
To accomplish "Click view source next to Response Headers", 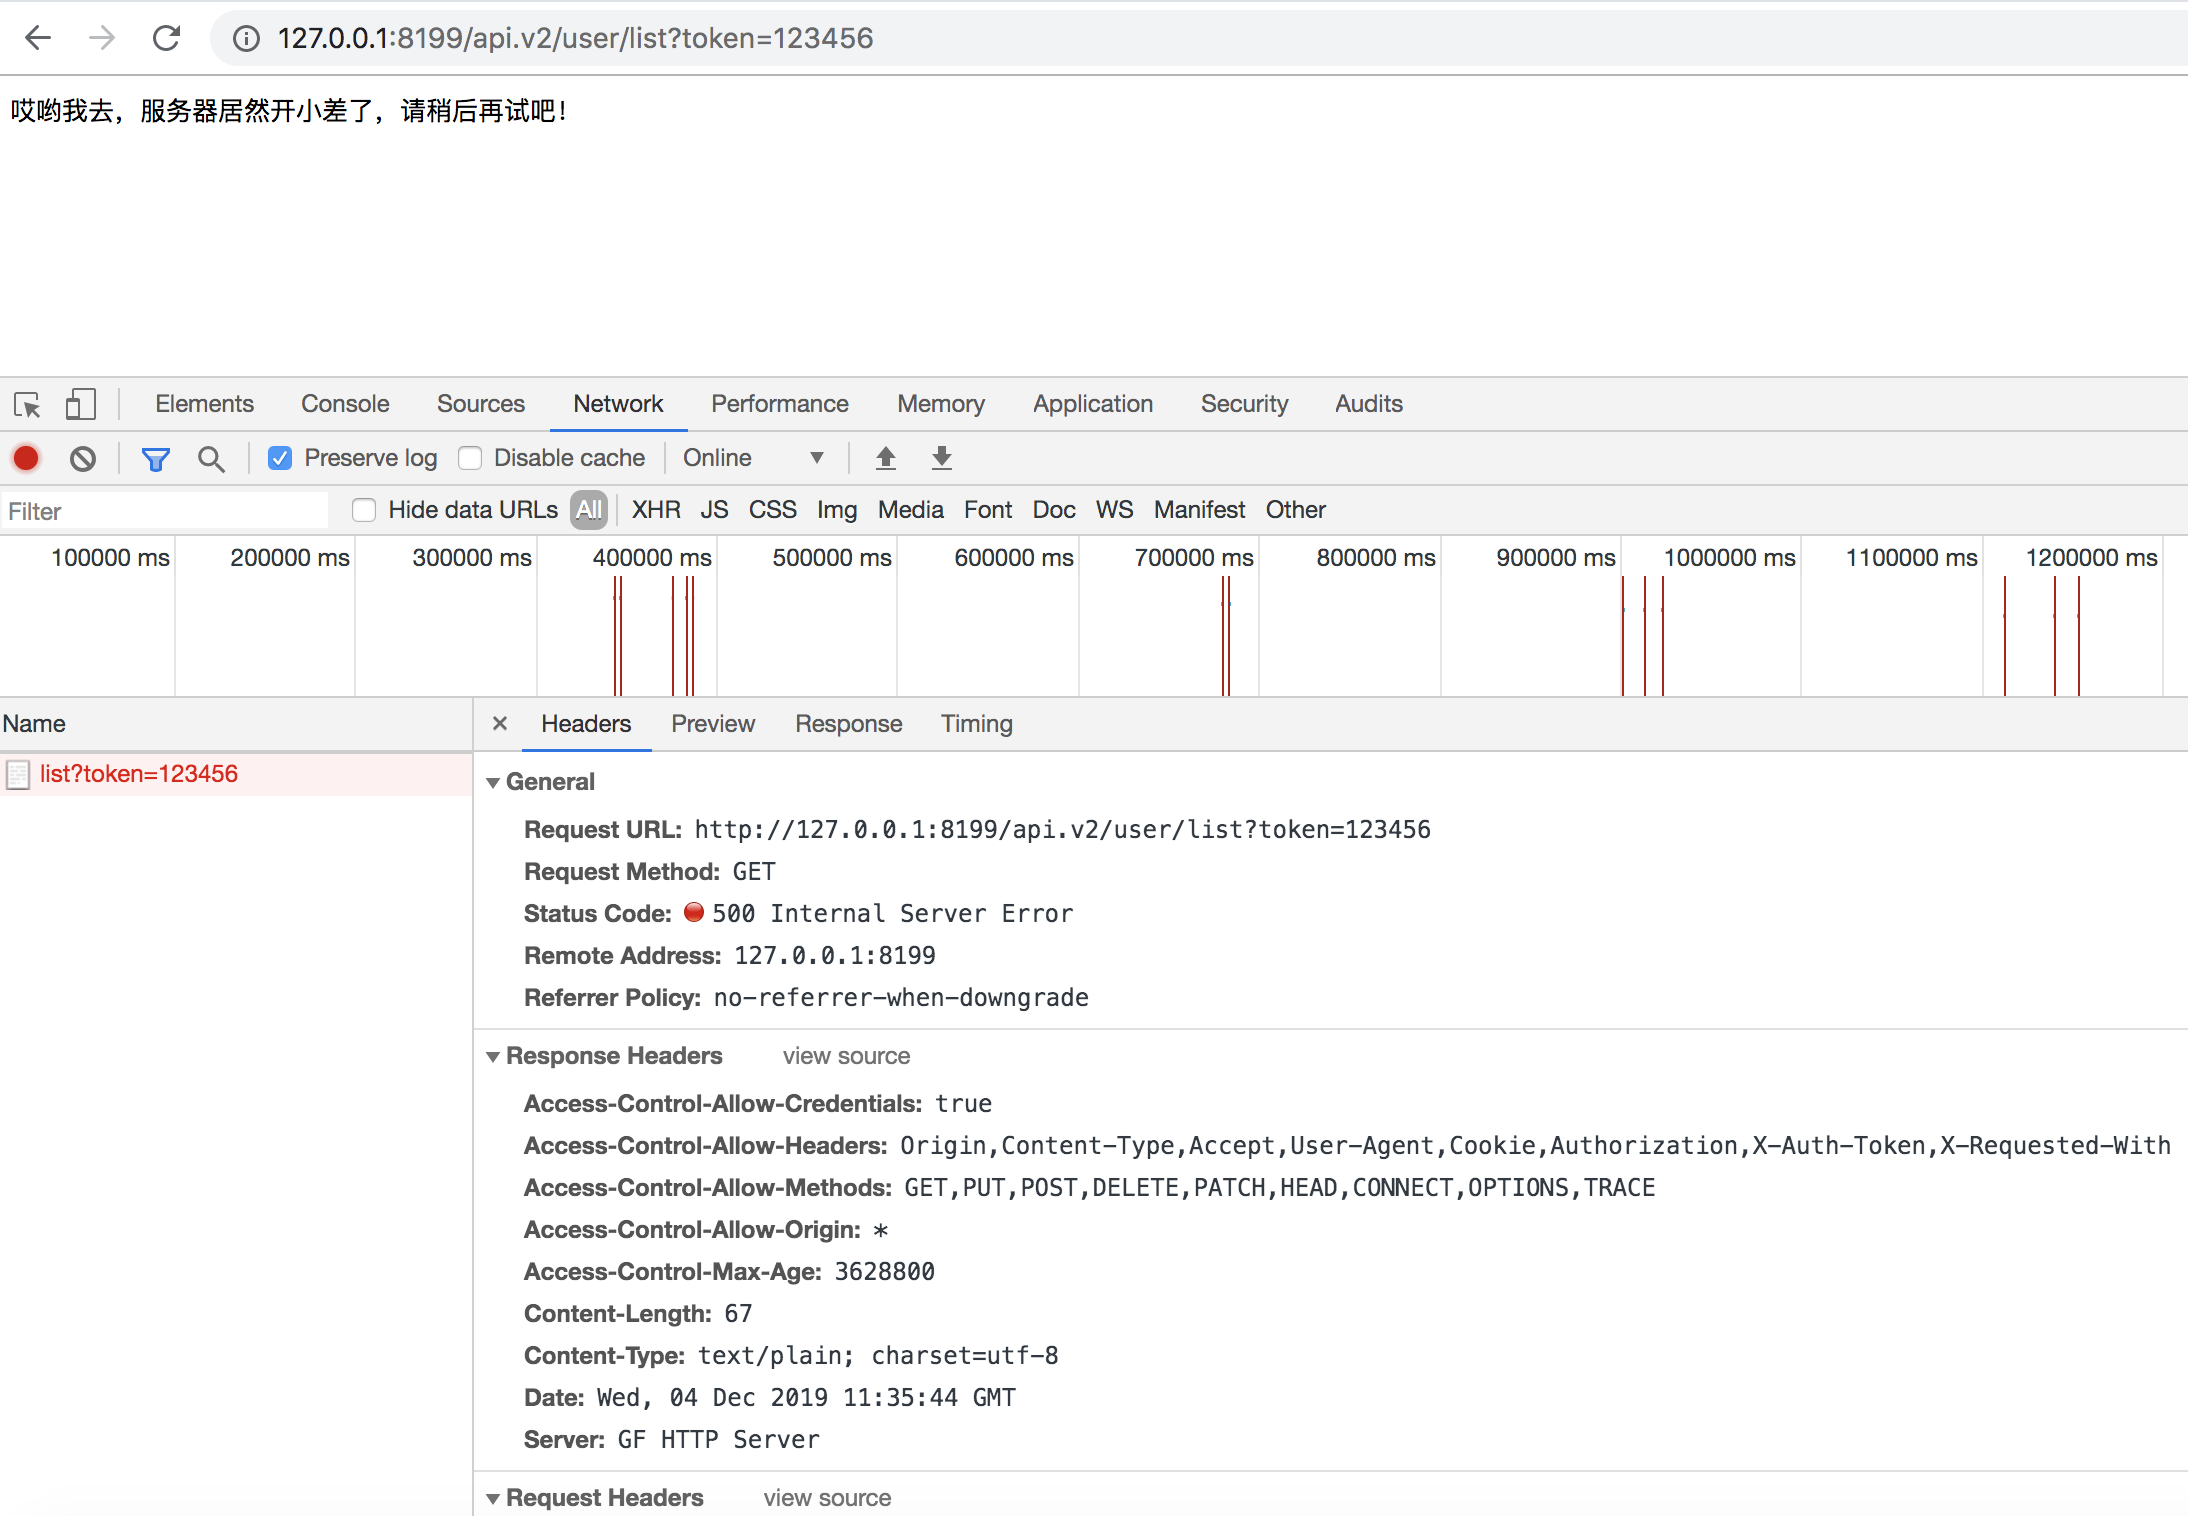I will [x=846, y=1057].
